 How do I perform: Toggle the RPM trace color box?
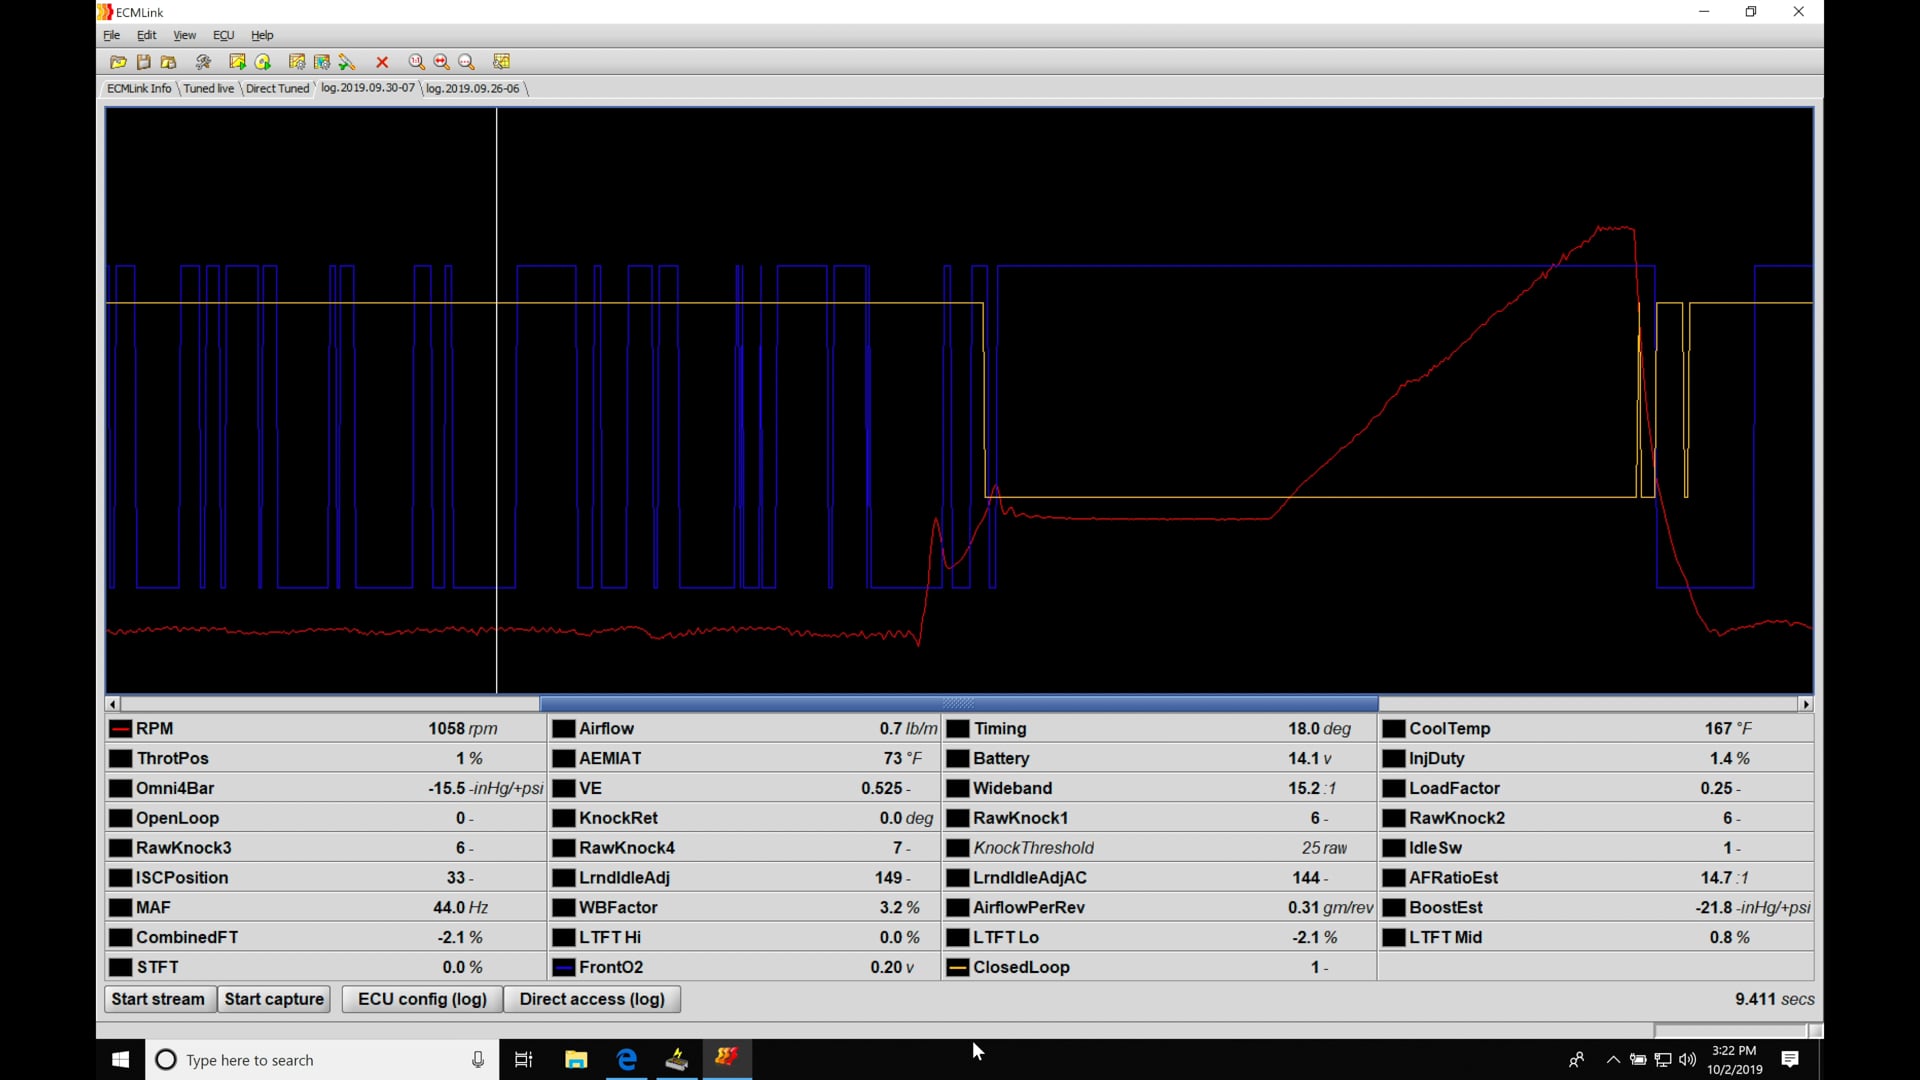click(121, 729)
